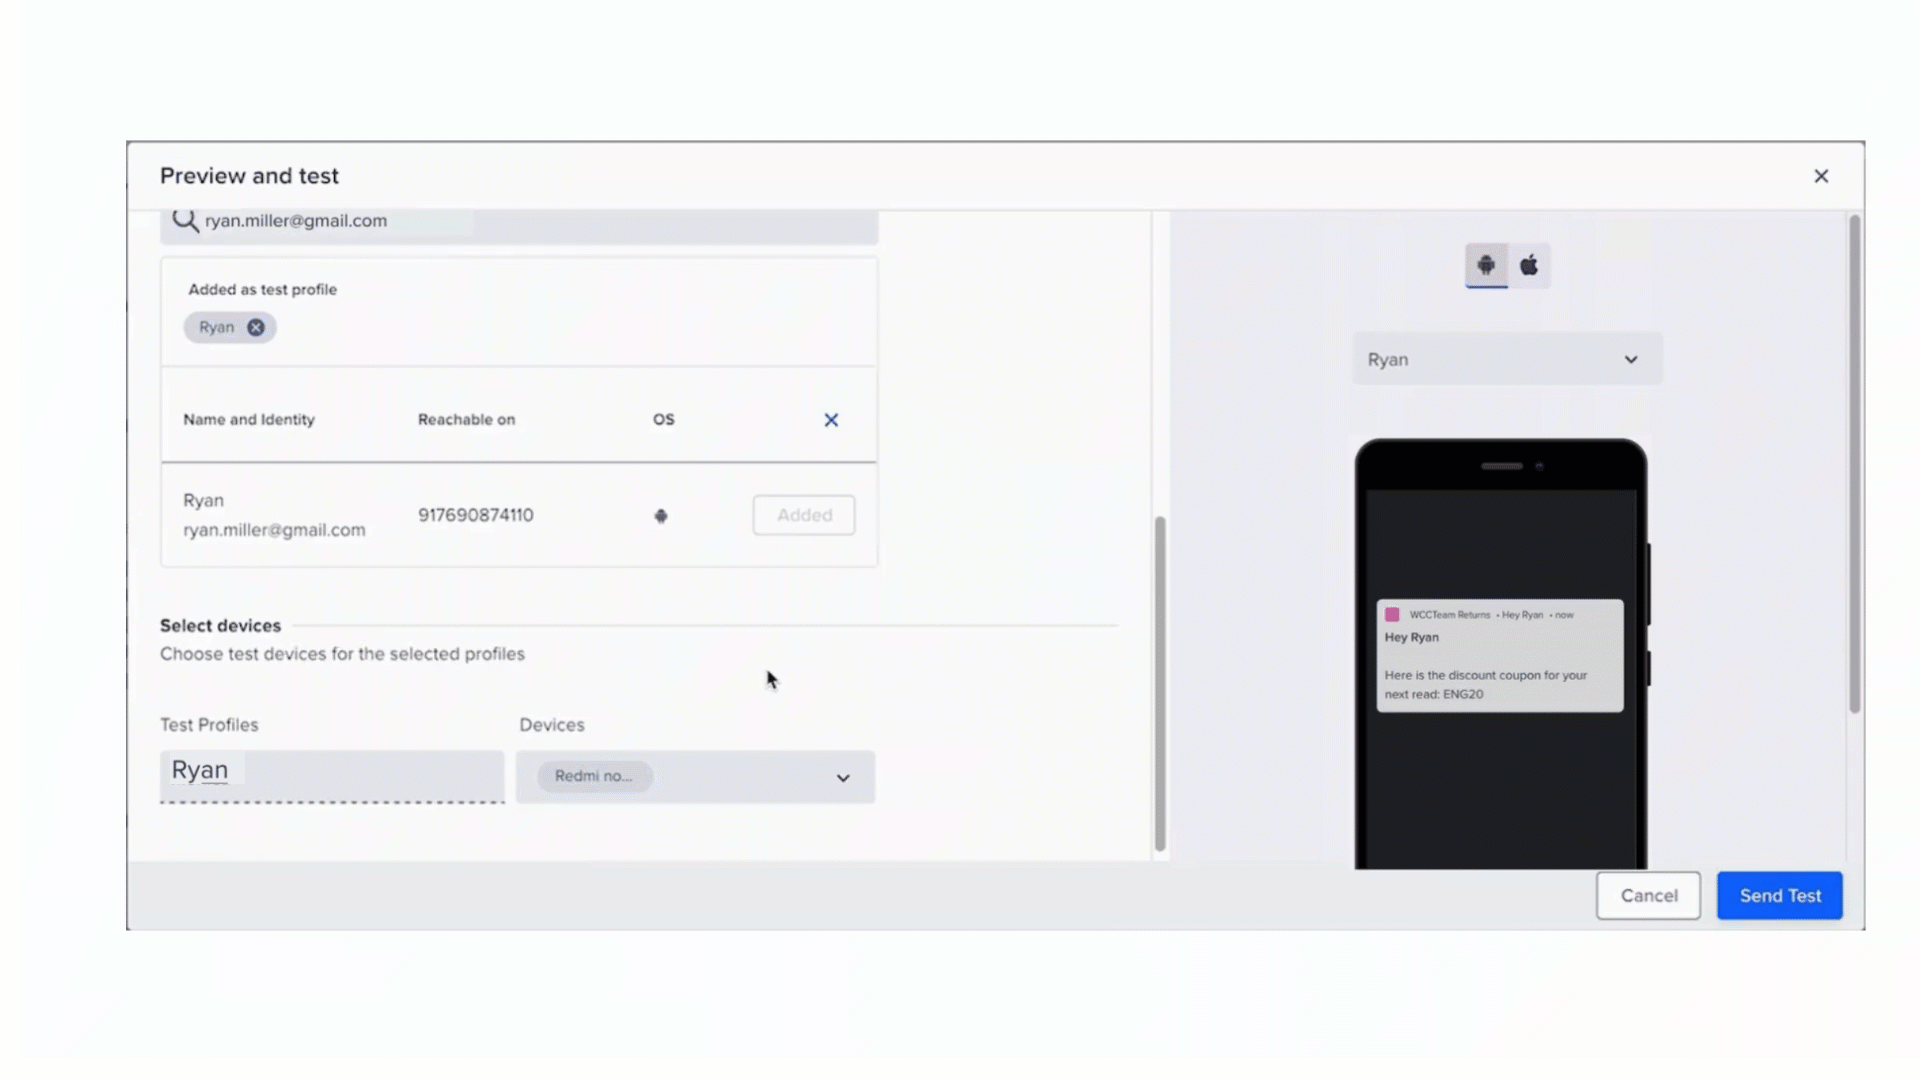
Task: Switch to Android preview mode
Action: click(1486, 265)
